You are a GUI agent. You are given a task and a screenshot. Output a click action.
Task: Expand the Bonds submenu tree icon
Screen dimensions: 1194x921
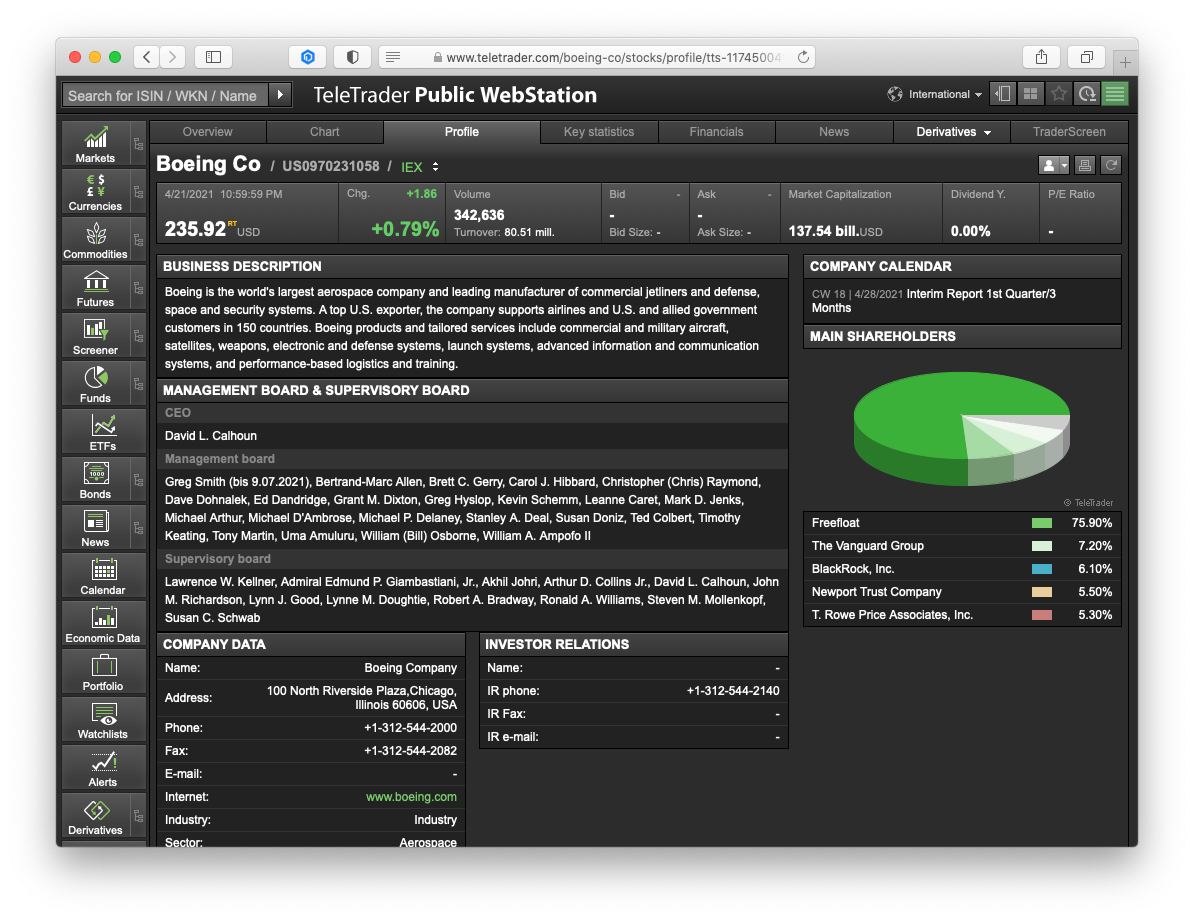point(138,480)
